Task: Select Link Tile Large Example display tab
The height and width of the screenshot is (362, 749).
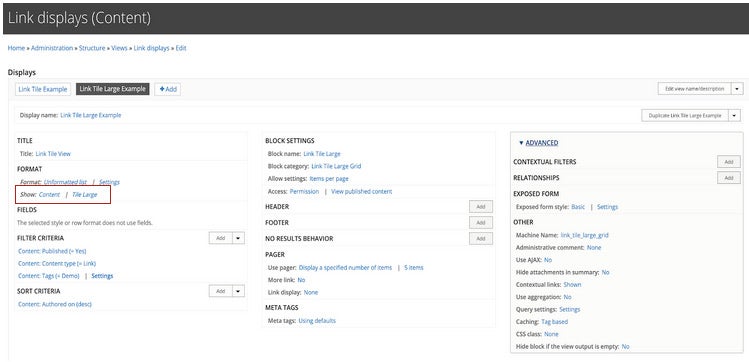Action: 113,89
